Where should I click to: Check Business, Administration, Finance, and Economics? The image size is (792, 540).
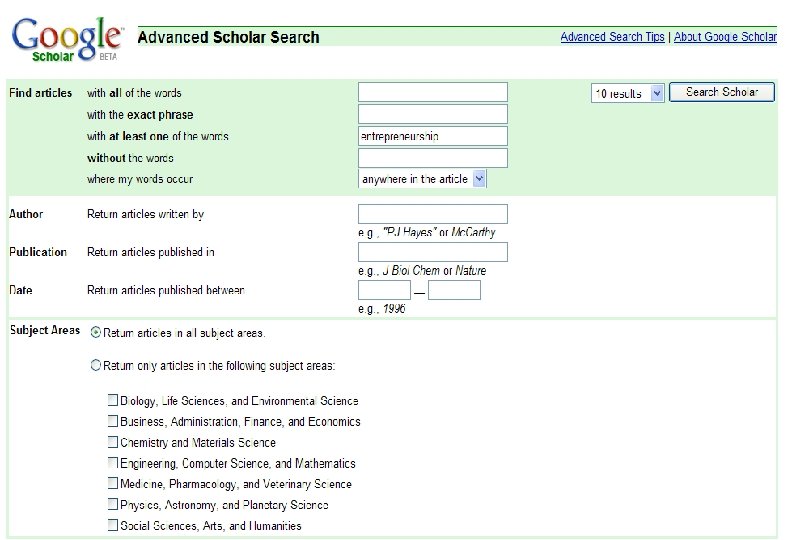(113, 421)
